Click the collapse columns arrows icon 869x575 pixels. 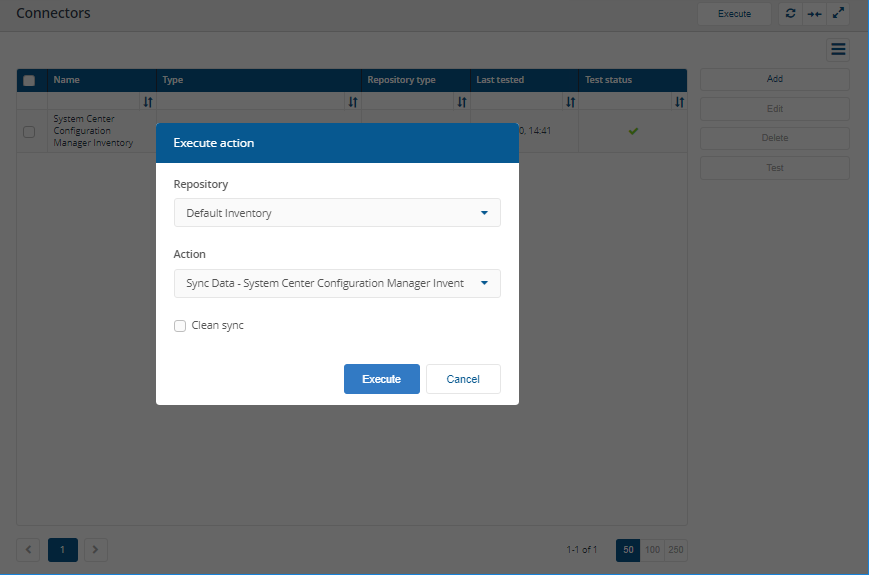coord(815,14)
